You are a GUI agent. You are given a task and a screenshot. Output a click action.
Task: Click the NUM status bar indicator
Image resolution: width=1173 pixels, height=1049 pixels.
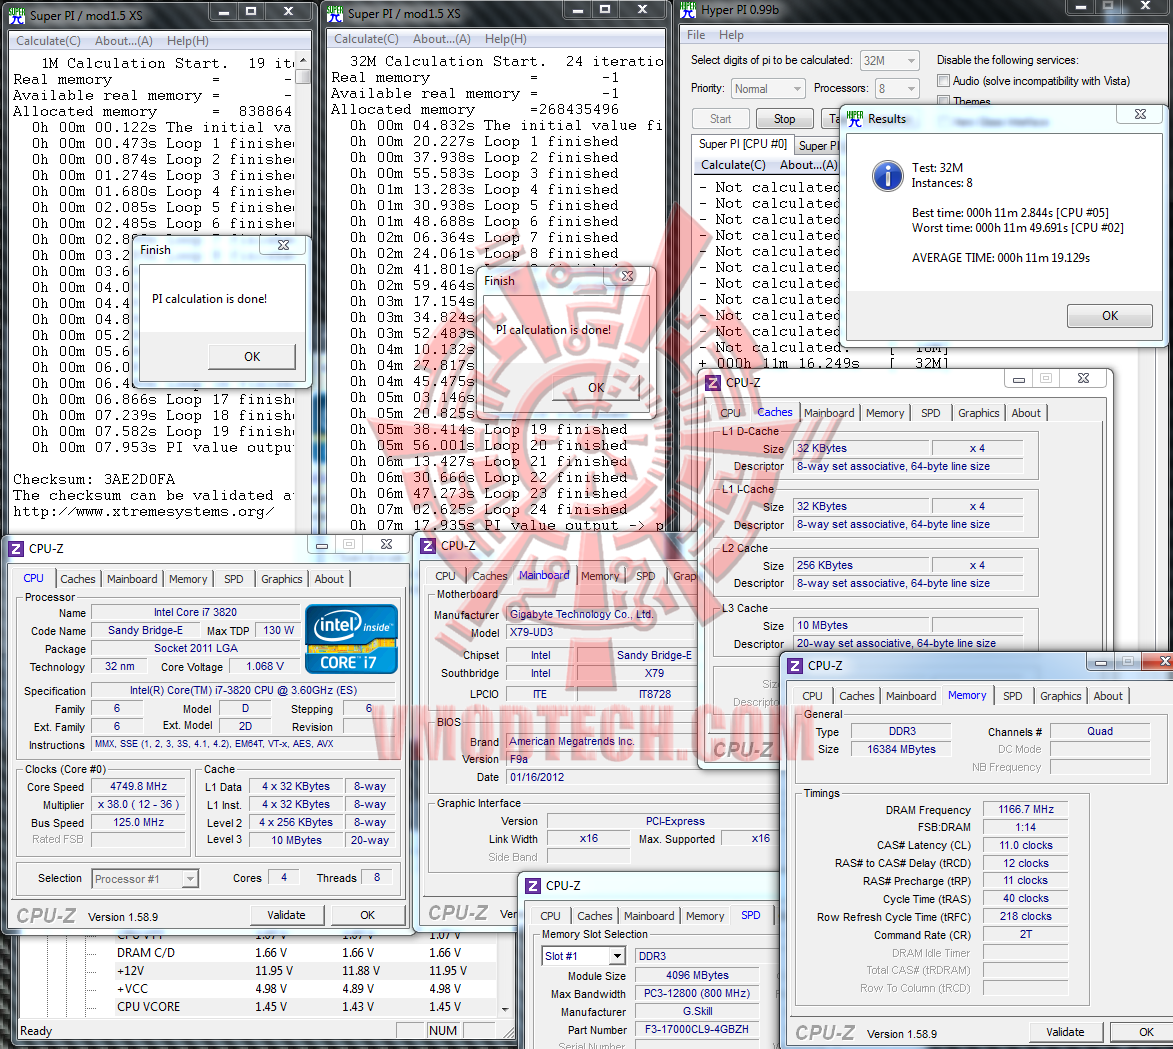(x=443, y=1031)
